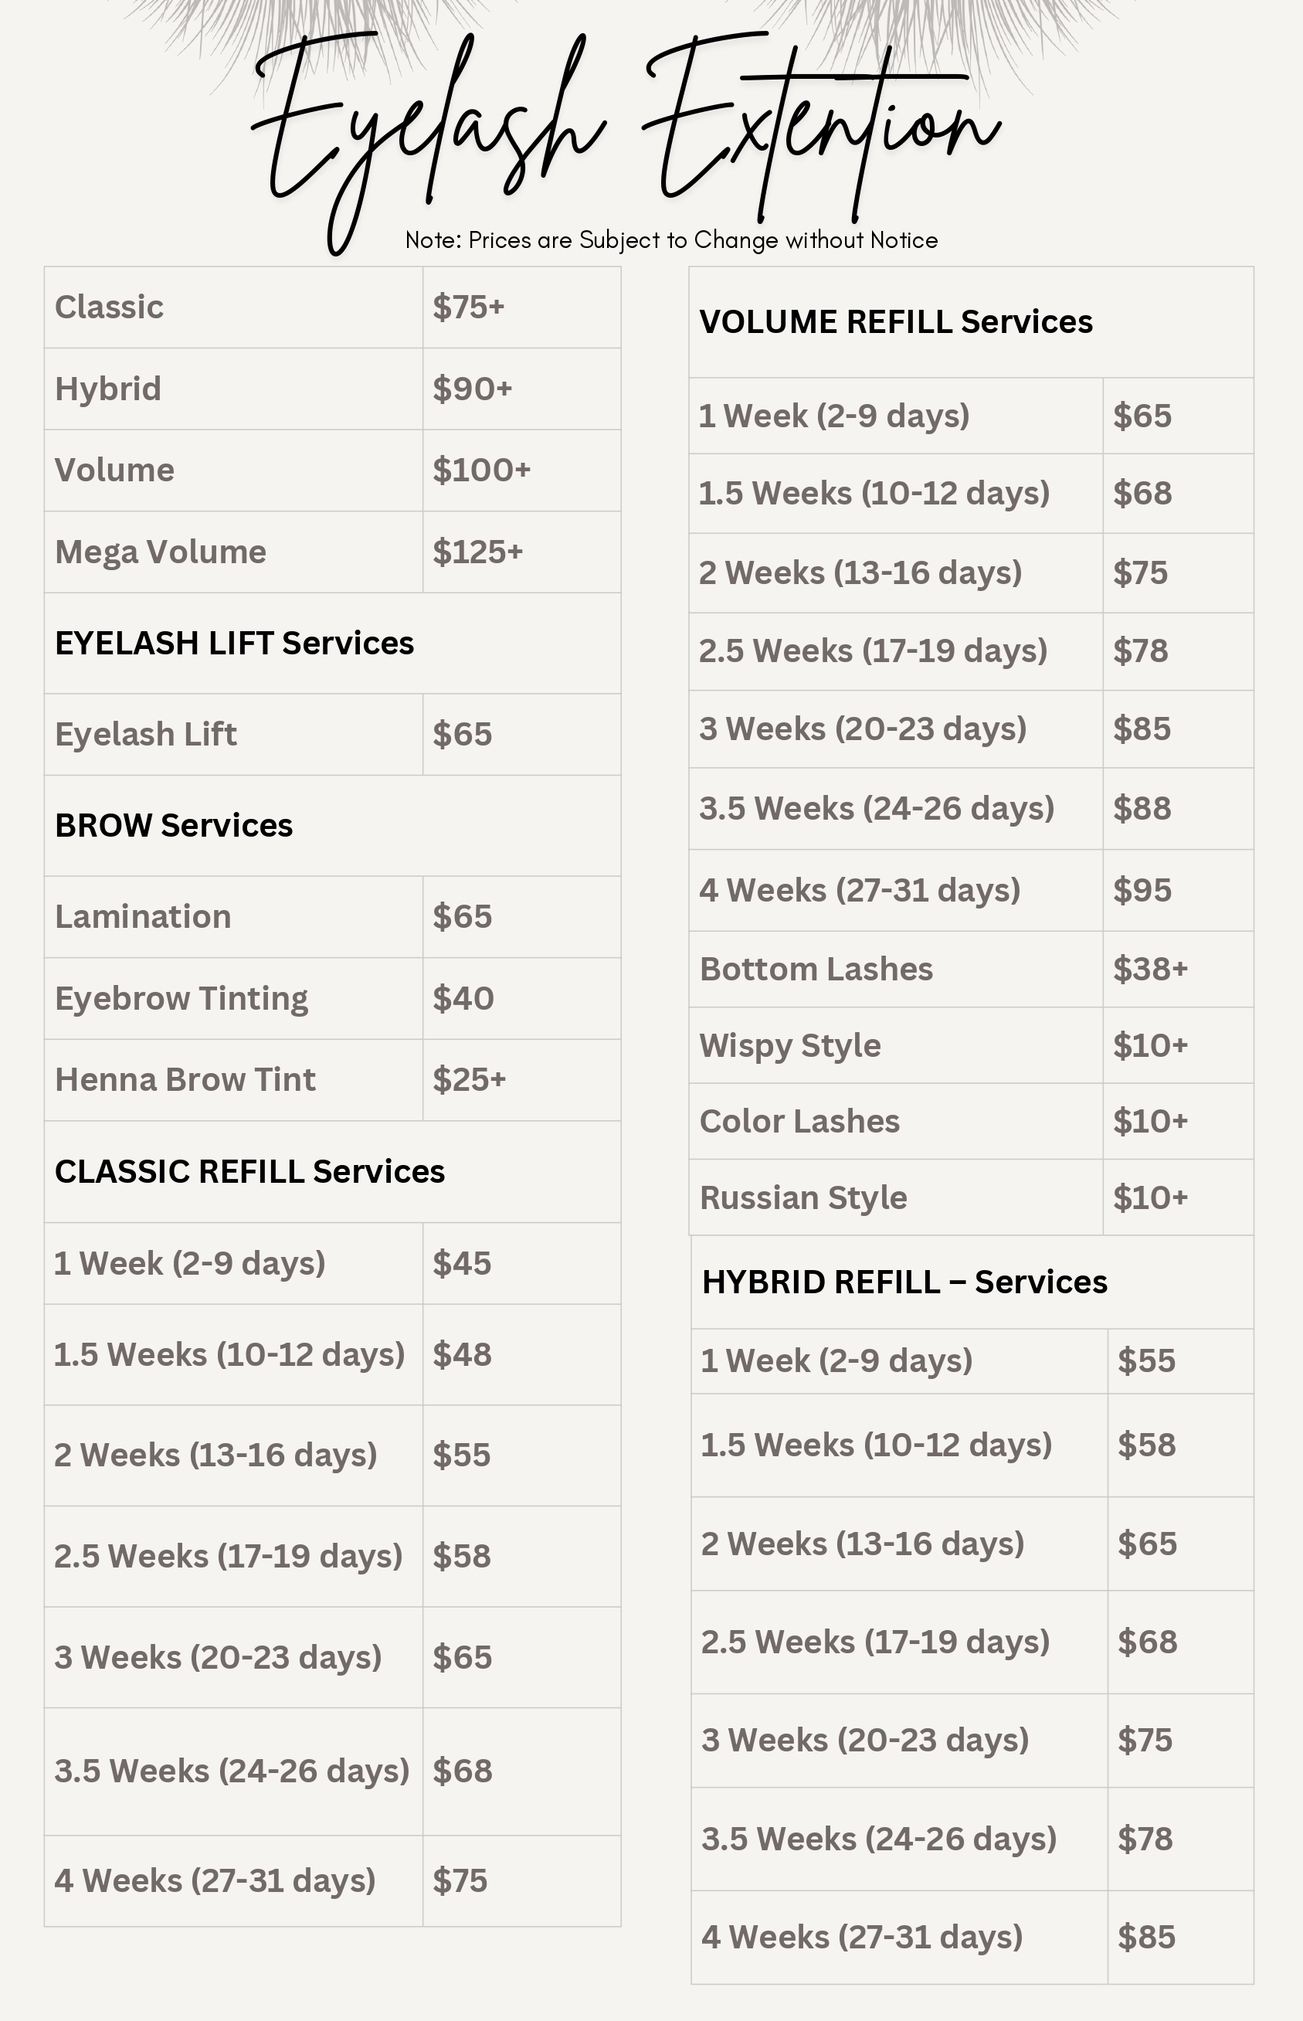This screenshot has width=1303, height=2021.
Task: Click the Wispy Style label
Action: (790, 1045)
